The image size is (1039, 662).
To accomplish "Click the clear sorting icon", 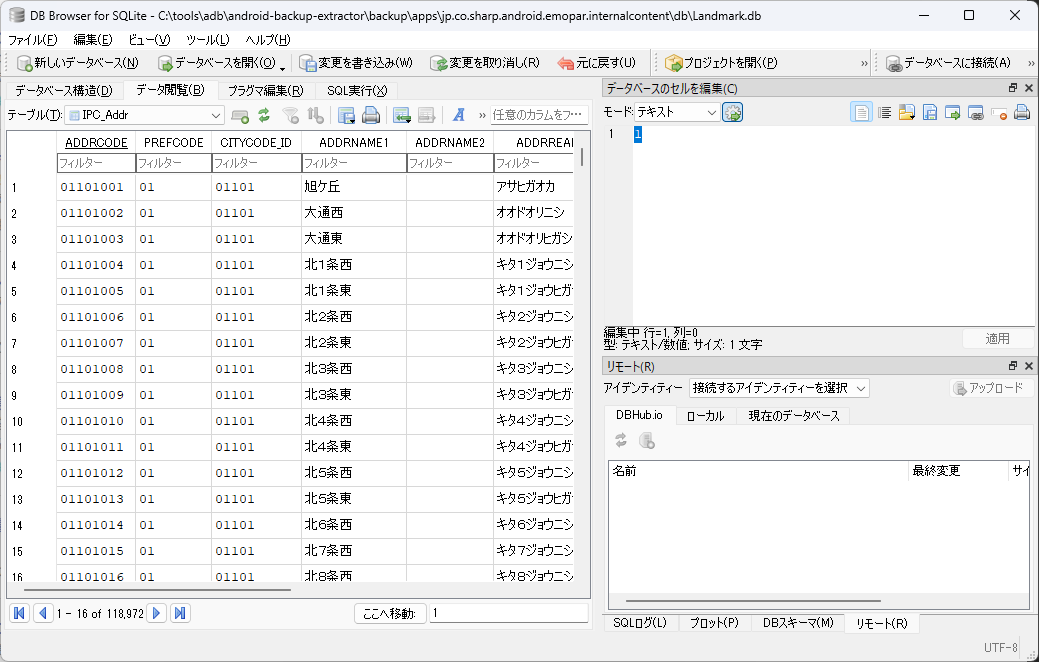I will tap(315, 115).
